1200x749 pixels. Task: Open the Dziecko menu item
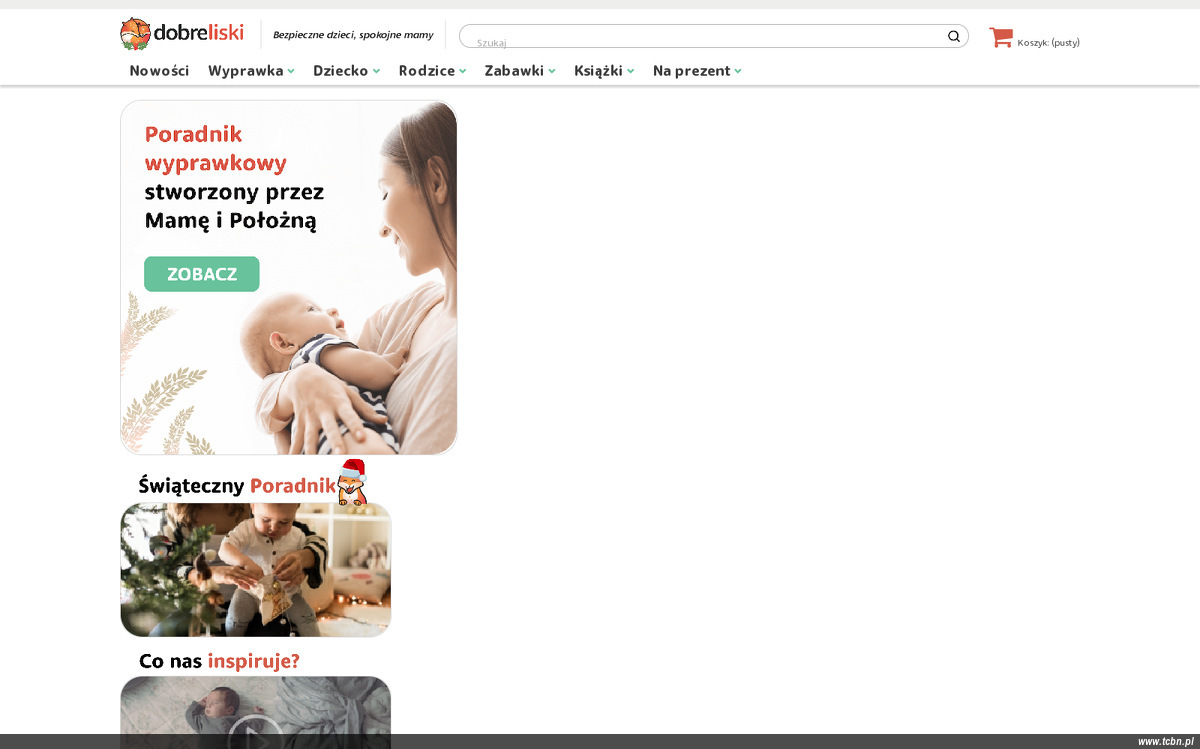pos(341,71)
